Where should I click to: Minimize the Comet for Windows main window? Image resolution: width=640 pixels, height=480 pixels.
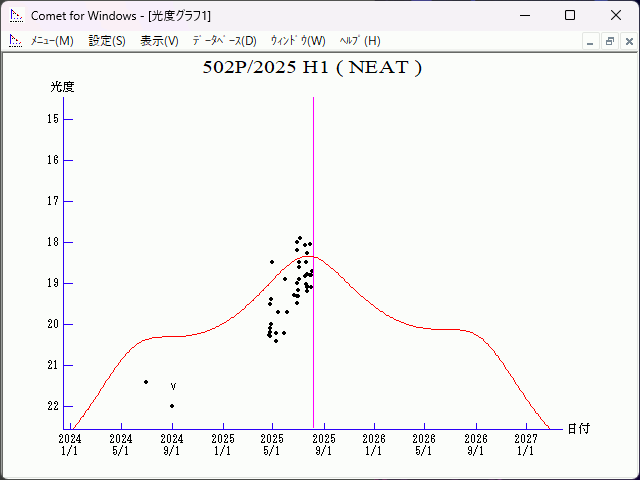pyautogui.click(x=524, y=15)
